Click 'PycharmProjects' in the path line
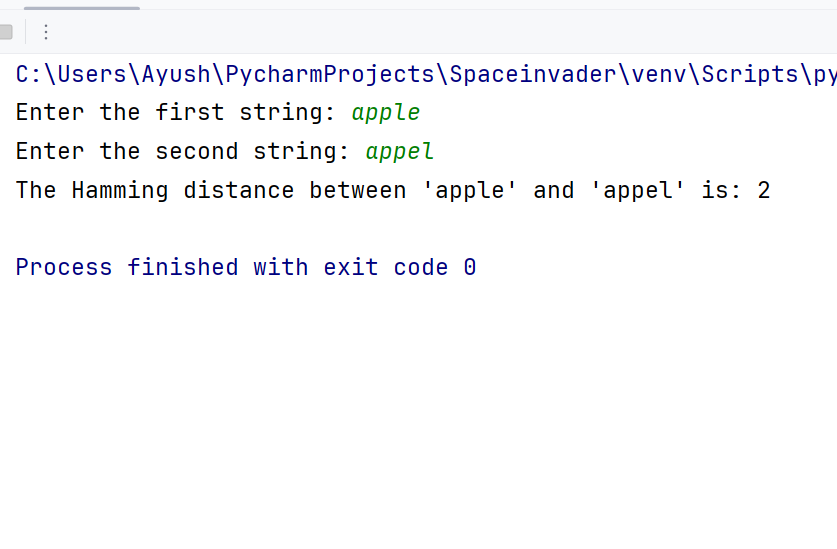Viewport: 837px width, 549px height. pos(330,74)
